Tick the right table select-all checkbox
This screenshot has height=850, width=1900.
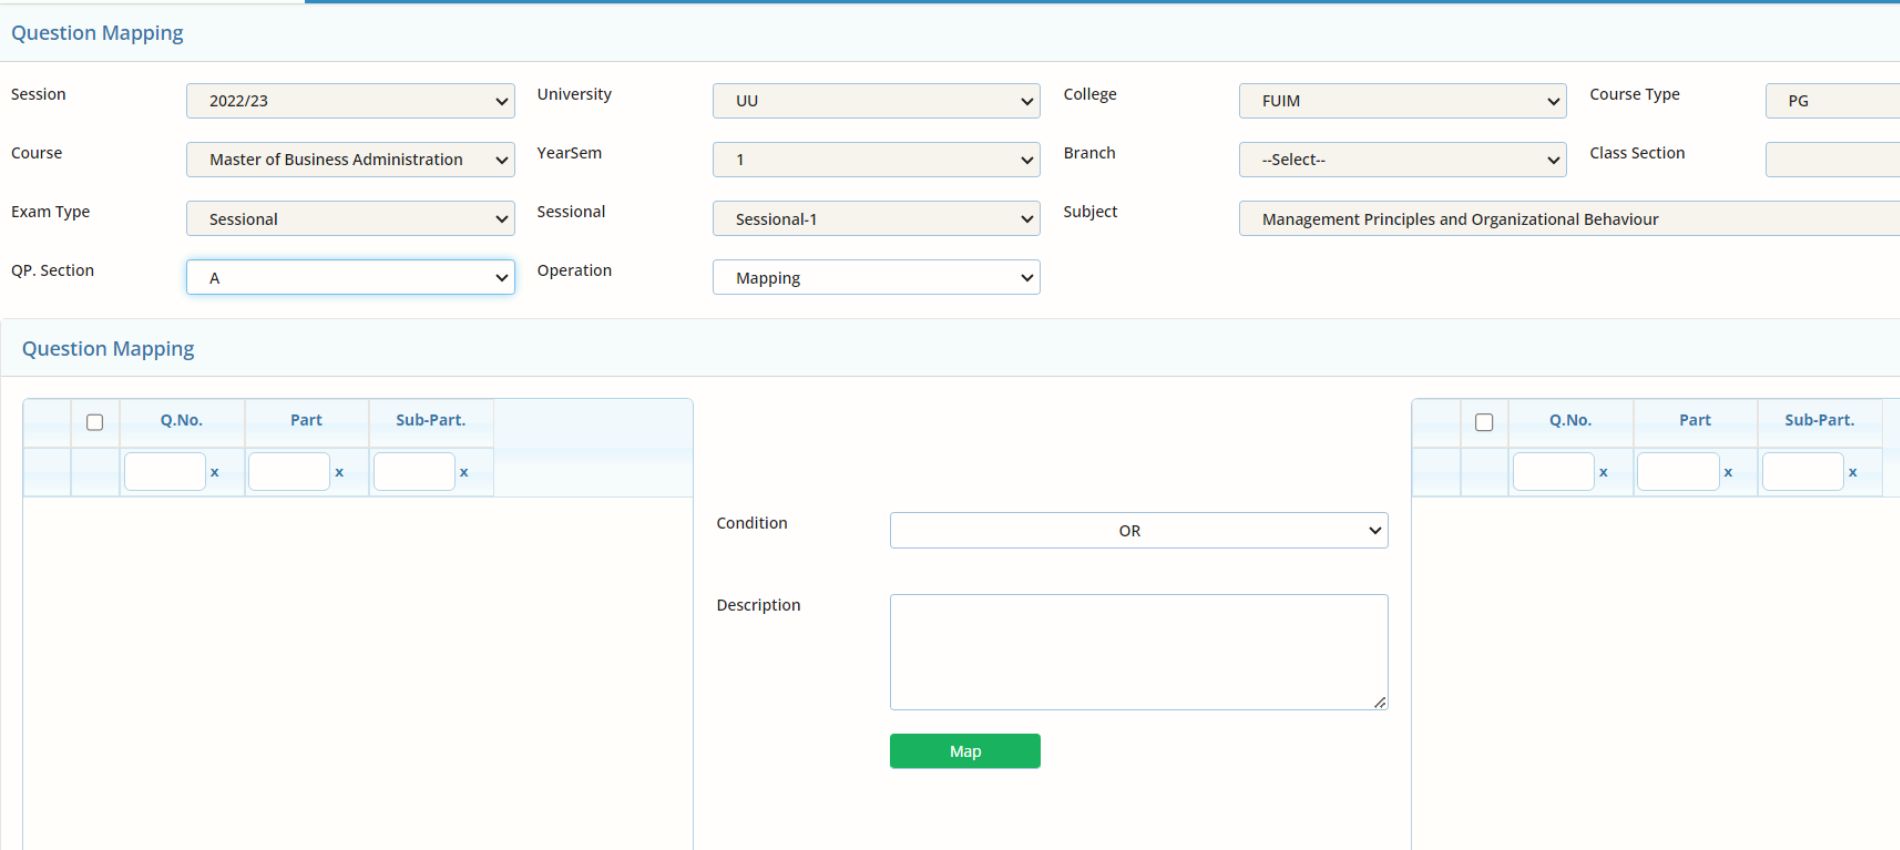coord(1484,422)
